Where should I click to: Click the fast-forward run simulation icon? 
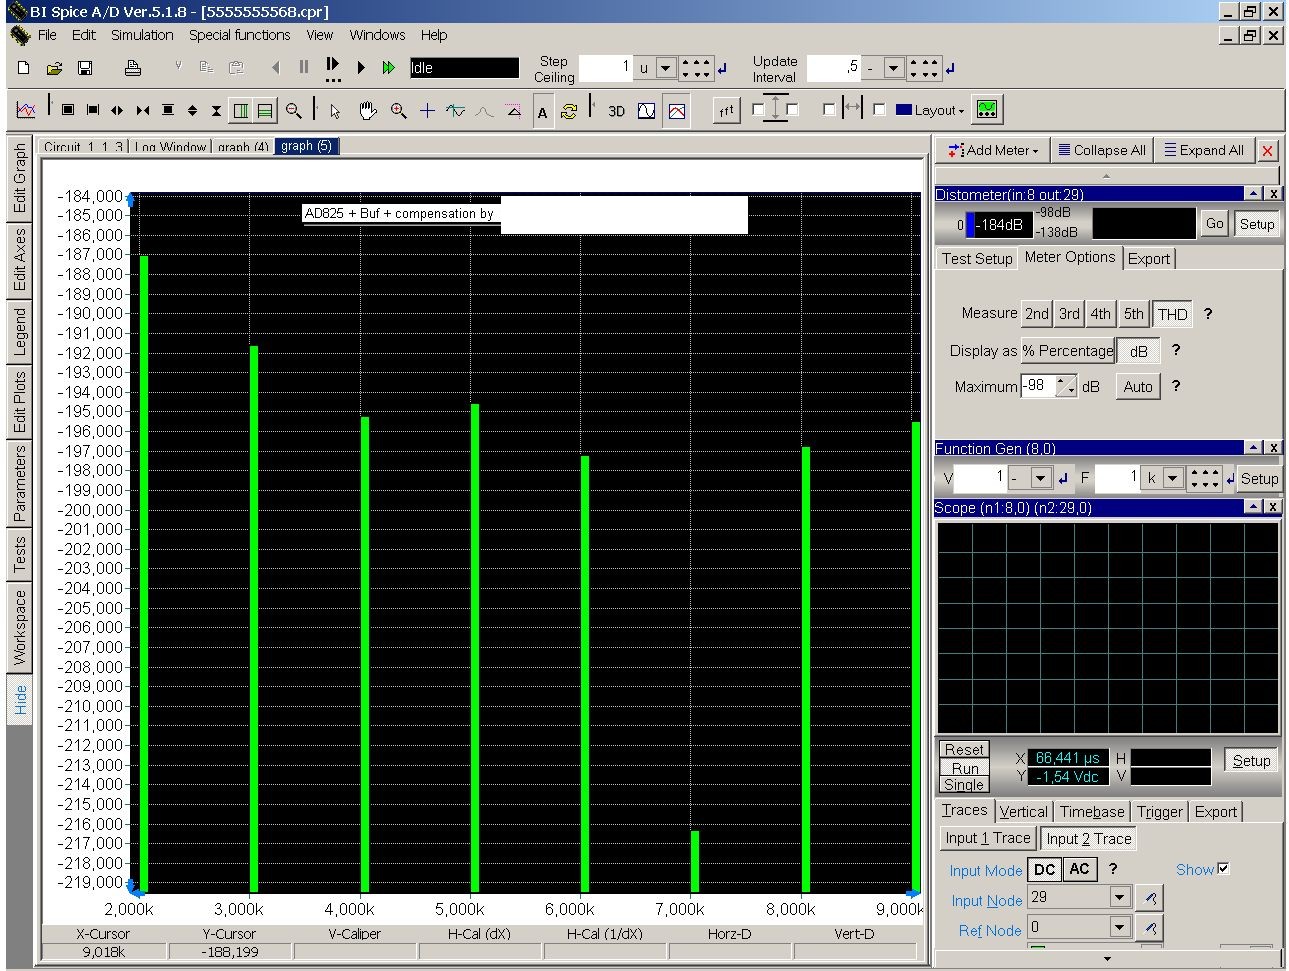pos(389,68)
